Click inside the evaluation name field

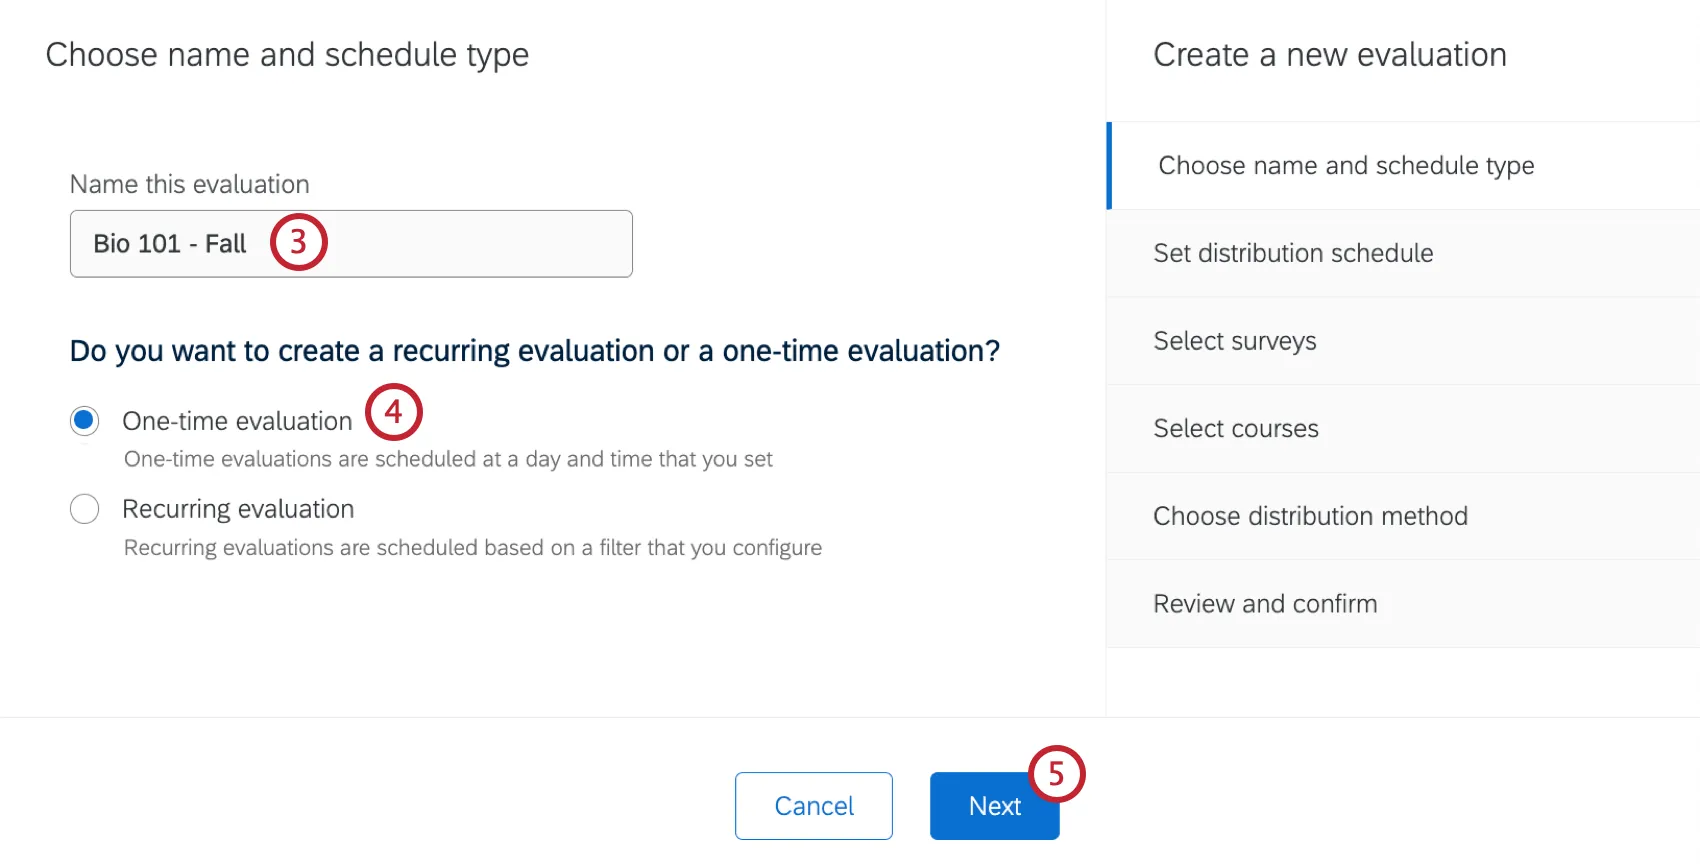click(x=350, y=243)
